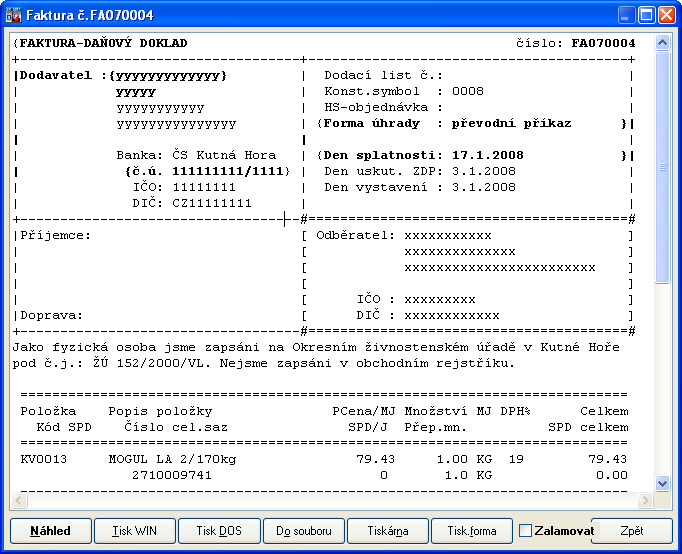The height and width of the screenshot is (554, 682).
Task: Click account number 111111111/1111
Action: click(x=228, y=171)
